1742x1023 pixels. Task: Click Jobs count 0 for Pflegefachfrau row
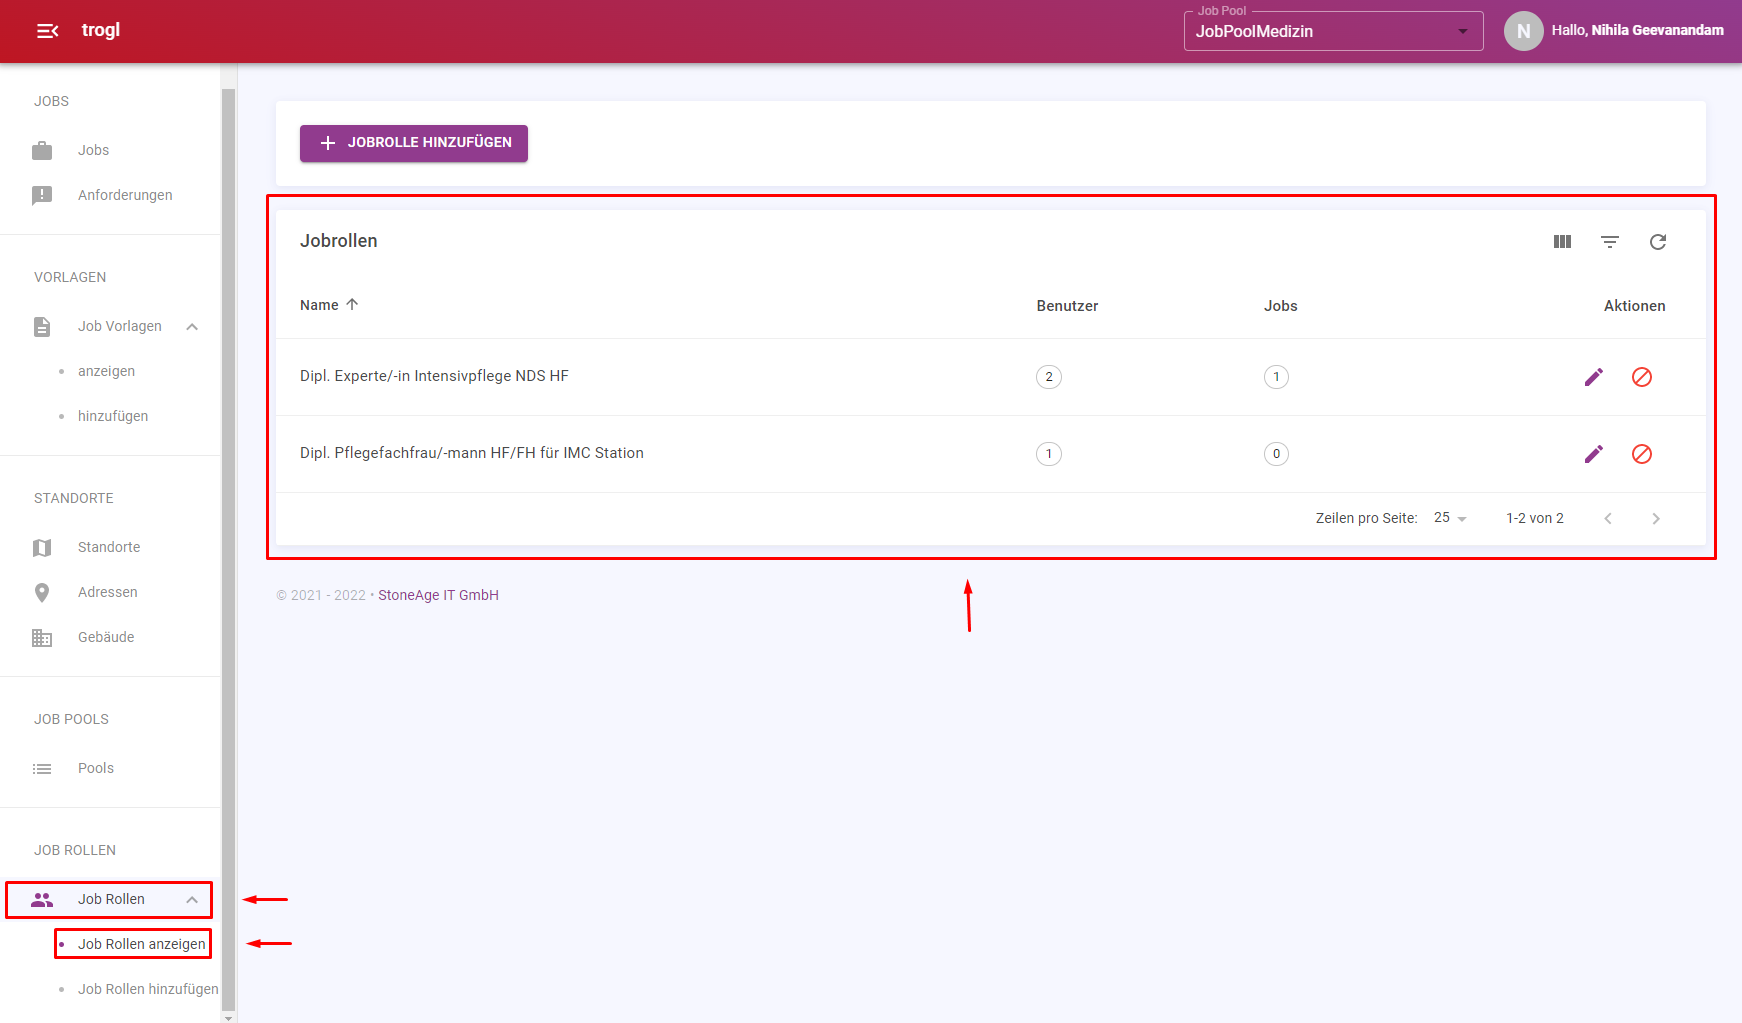click(1276, 454)
